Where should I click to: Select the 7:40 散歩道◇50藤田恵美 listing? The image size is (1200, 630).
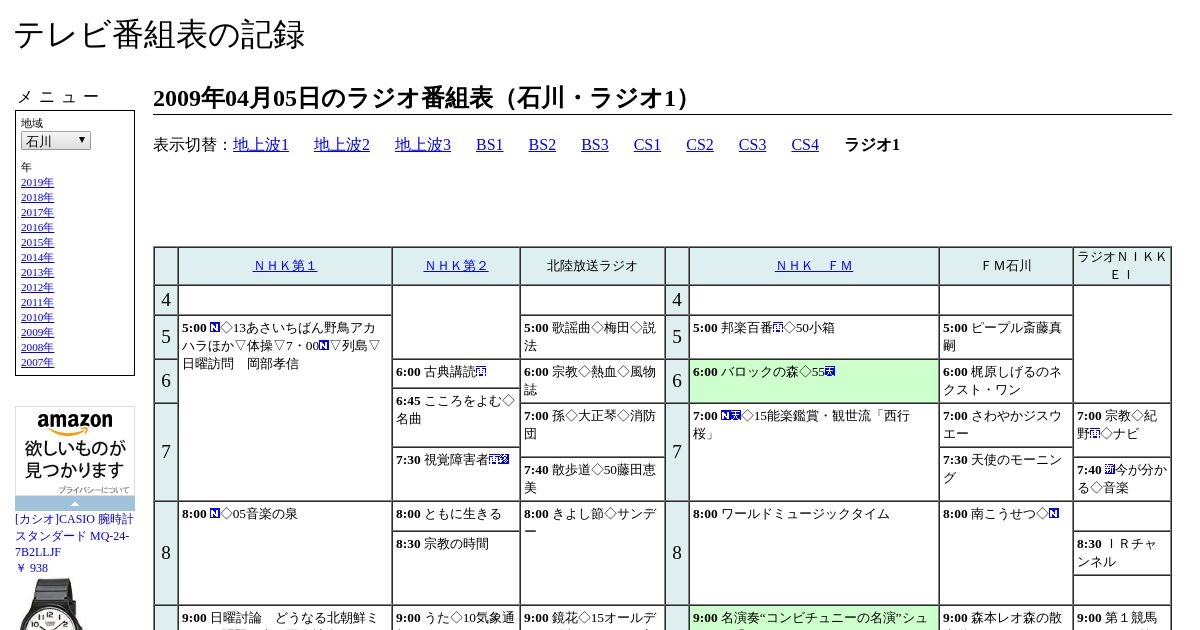[x=592, y=479]
